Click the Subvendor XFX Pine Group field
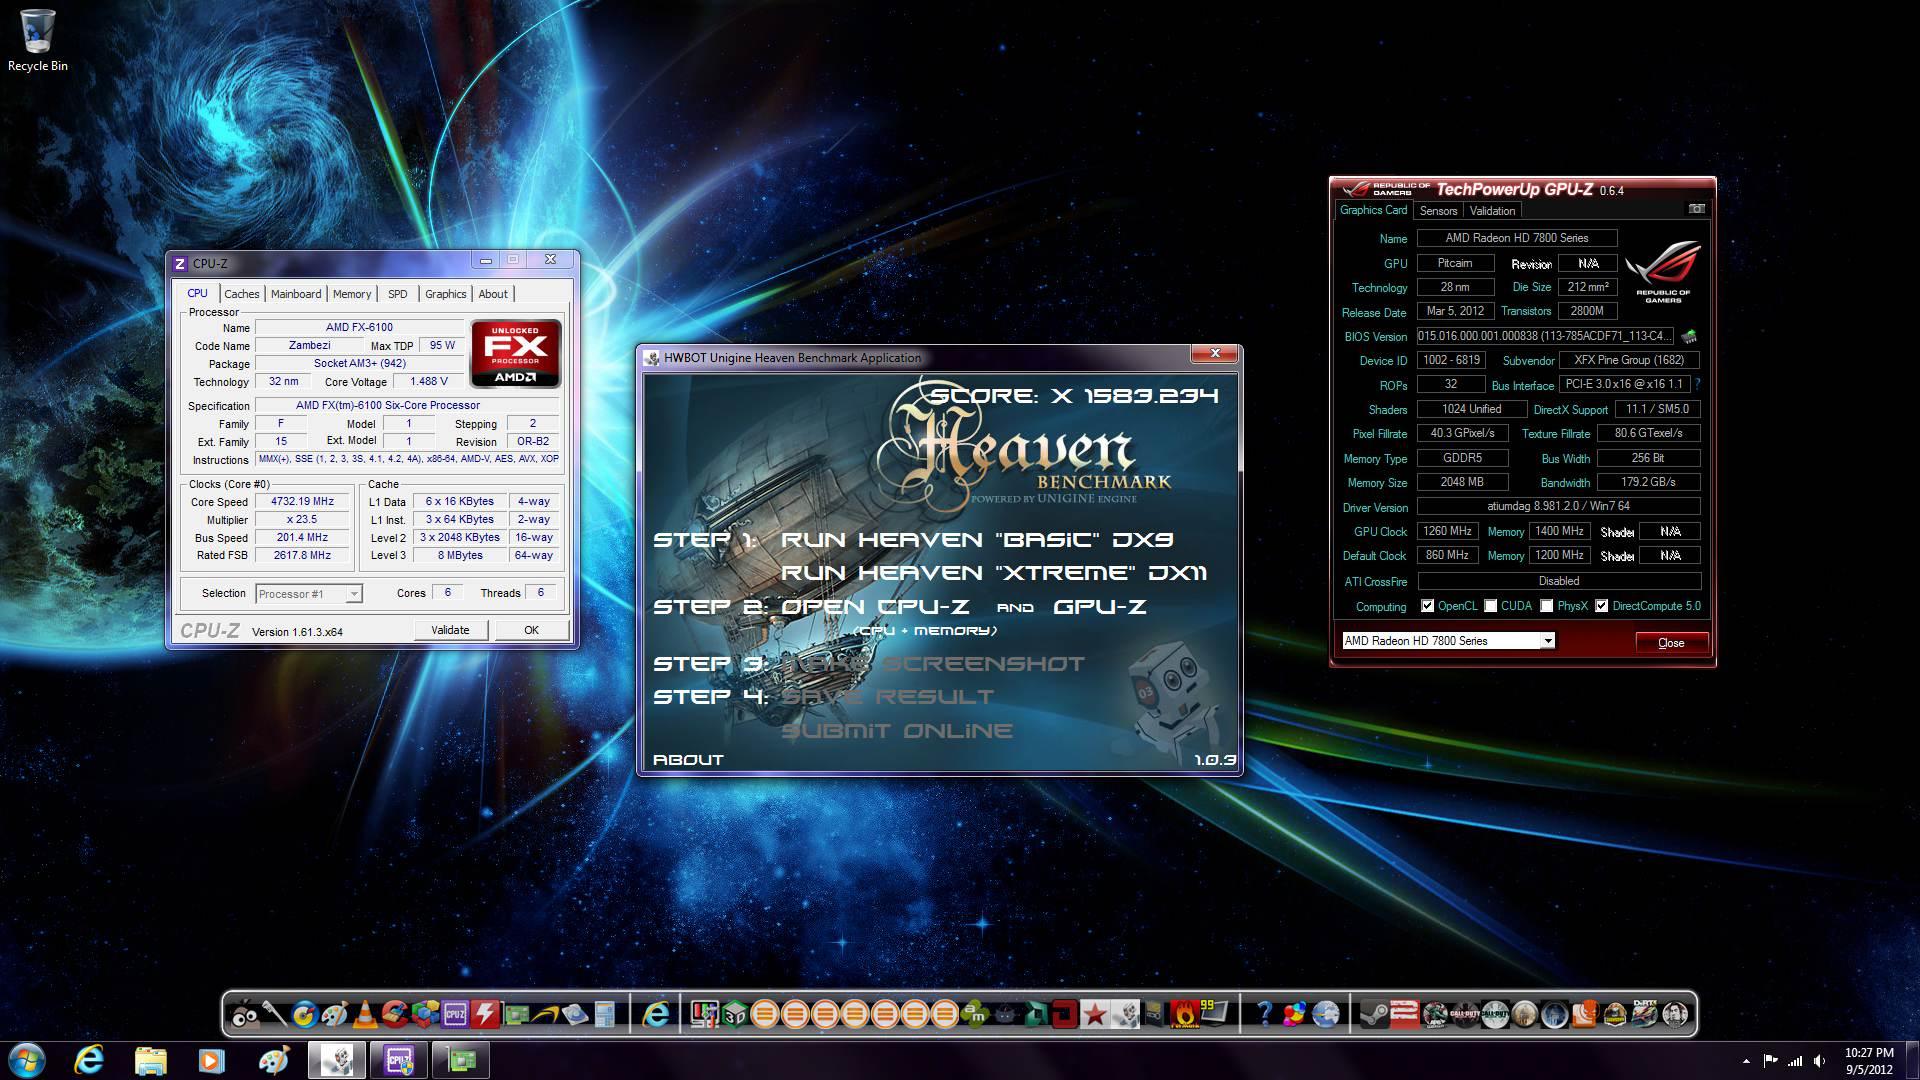 pos(1629,360)
